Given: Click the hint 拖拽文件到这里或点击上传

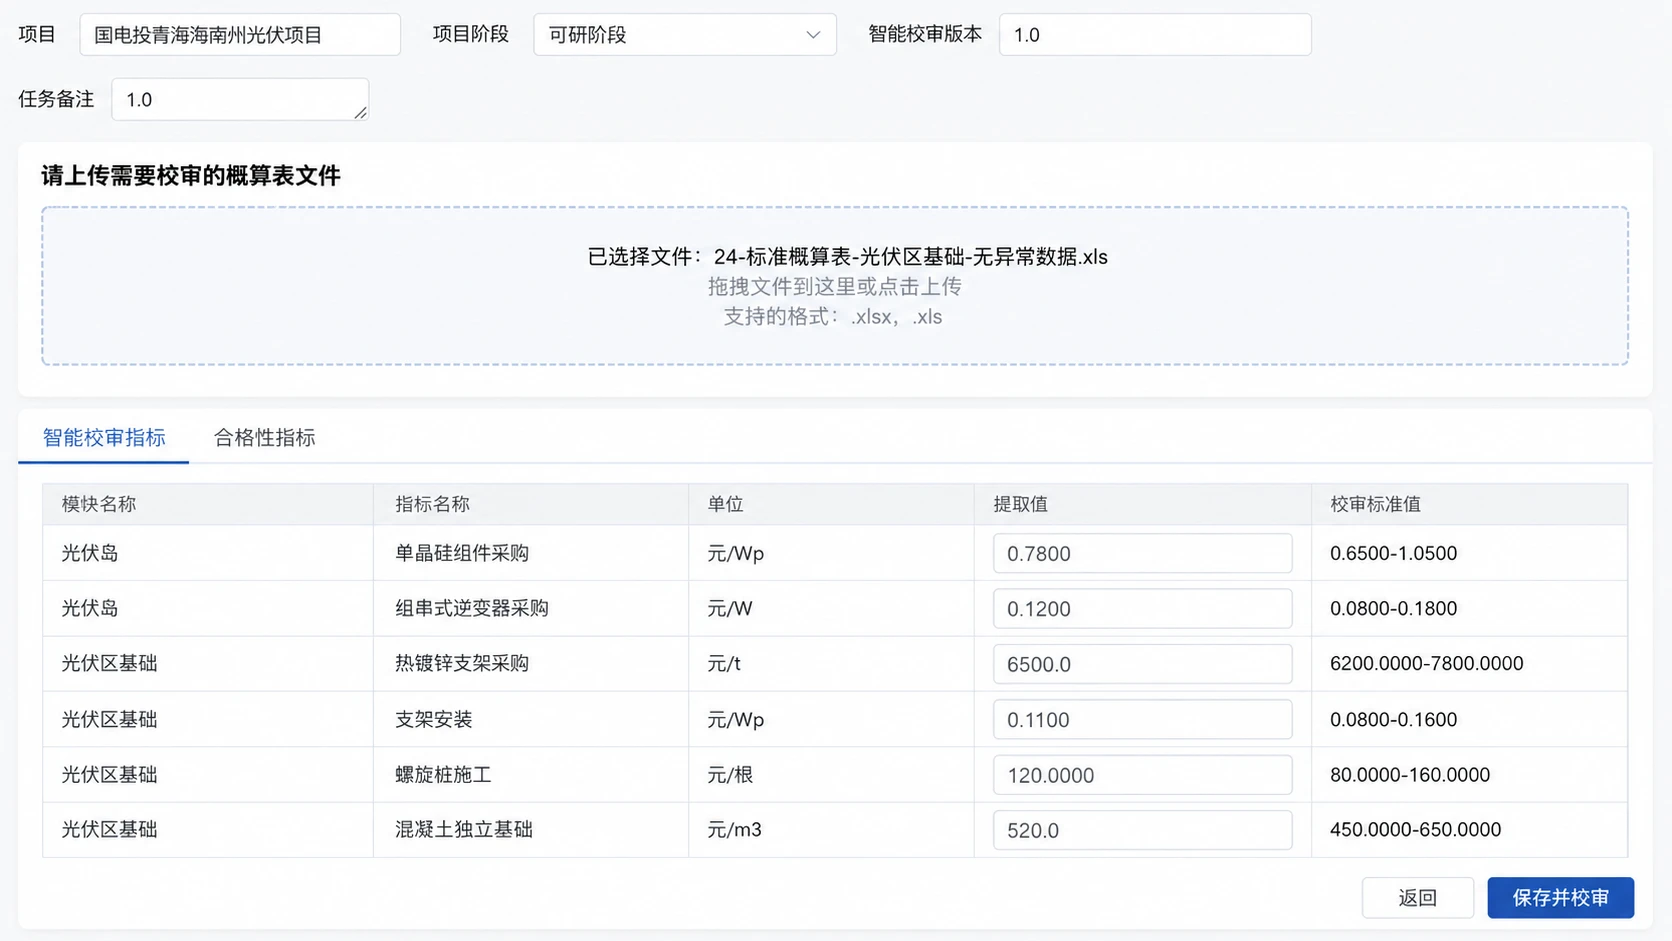Looking at the screenshot, I should pos(835,287).
